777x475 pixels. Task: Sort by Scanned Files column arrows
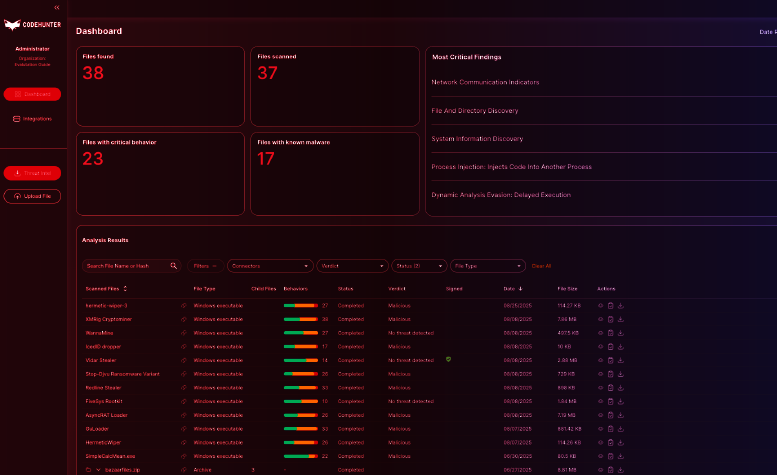[x=125, y=288]
